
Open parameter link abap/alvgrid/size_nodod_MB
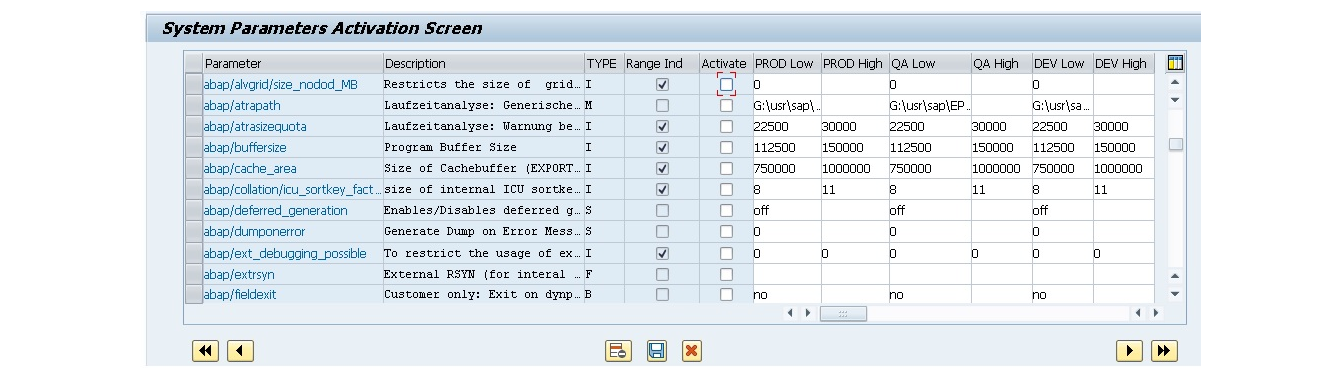click(280, 85)
